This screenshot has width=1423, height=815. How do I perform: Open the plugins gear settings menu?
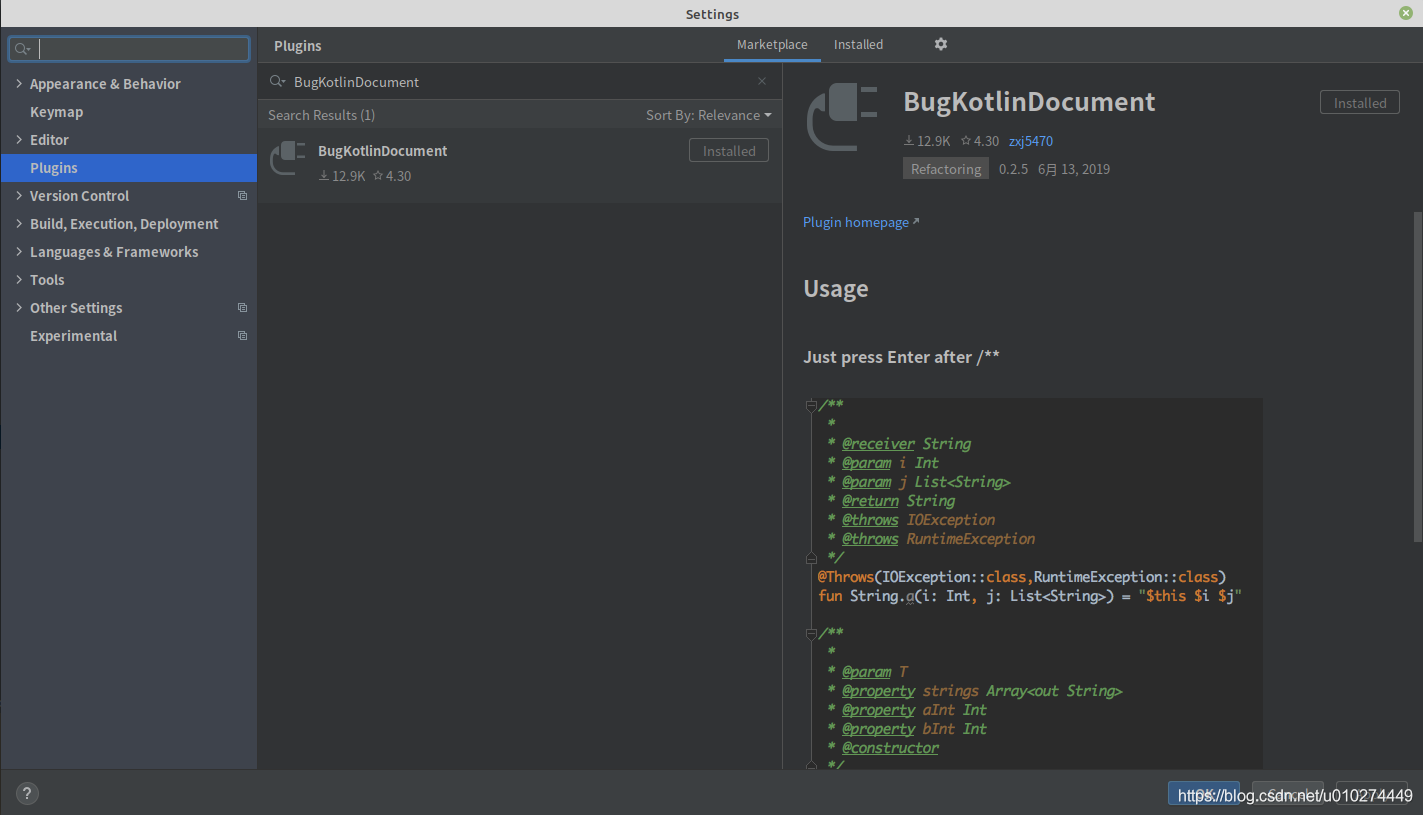pyautogui.click(x=940, y=44)
